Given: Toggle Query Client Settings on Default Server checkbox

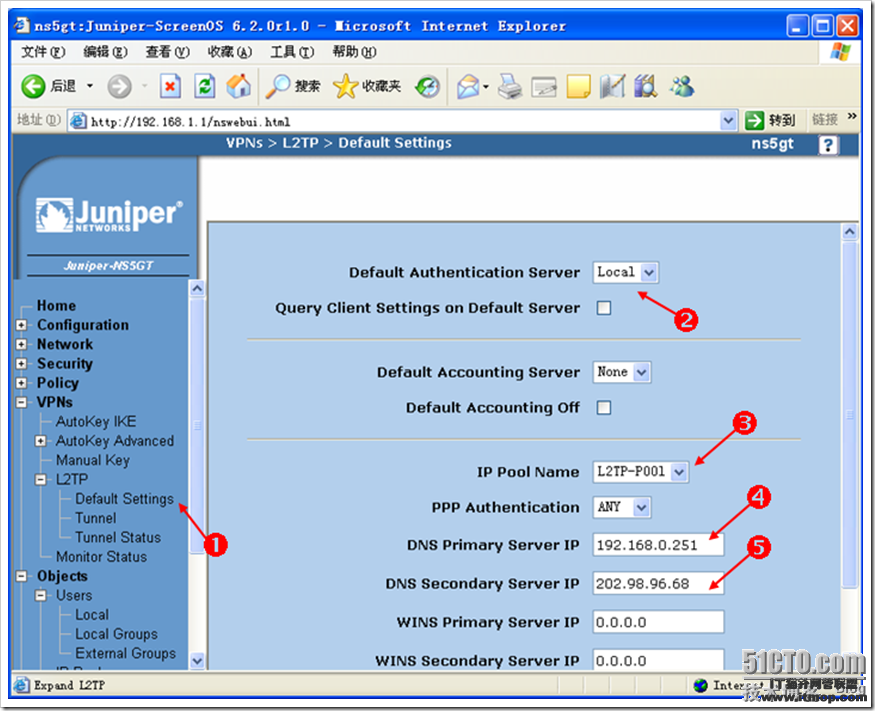Looking at the screenshot, I should 604,308.
